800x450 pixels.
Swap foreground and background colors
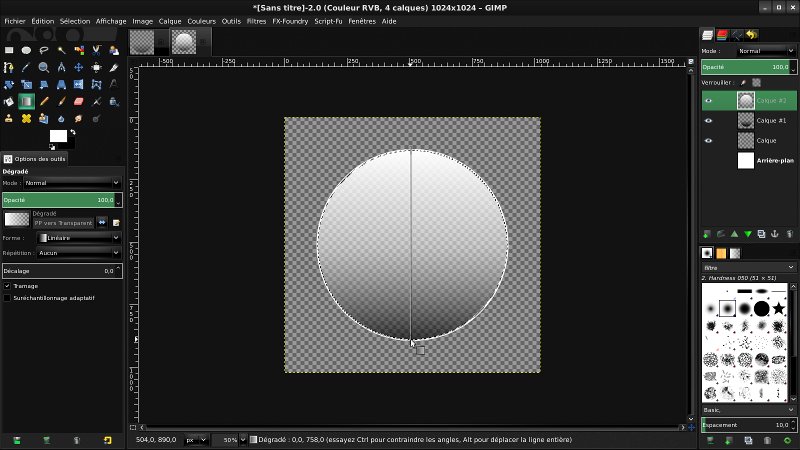click(x=73, y=132)
